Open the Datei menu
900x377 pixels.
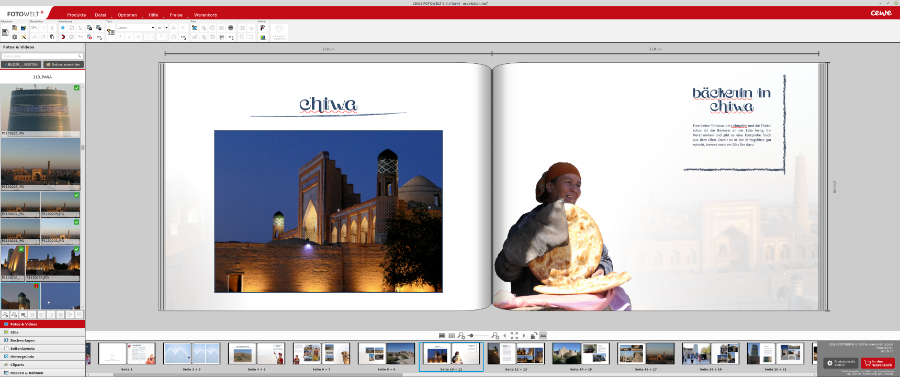100,14
